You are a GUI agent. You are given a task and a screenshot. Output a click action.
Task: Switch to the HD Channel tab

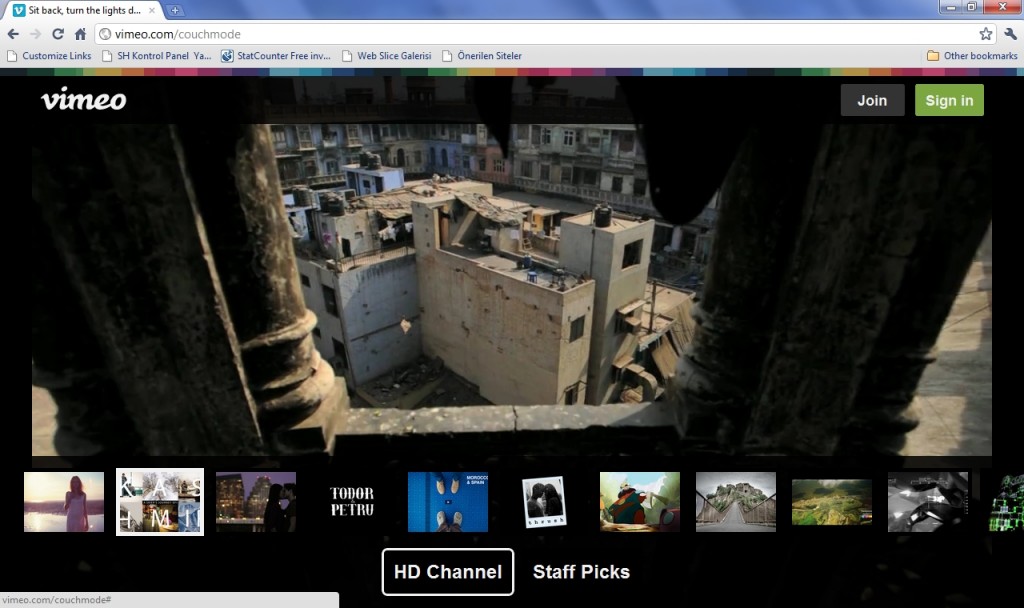447,572
